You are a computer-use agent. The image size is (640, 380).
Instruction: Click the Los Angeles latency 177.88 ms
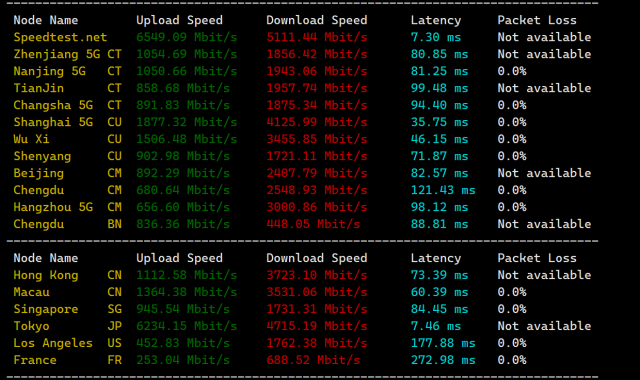point(443,343)
